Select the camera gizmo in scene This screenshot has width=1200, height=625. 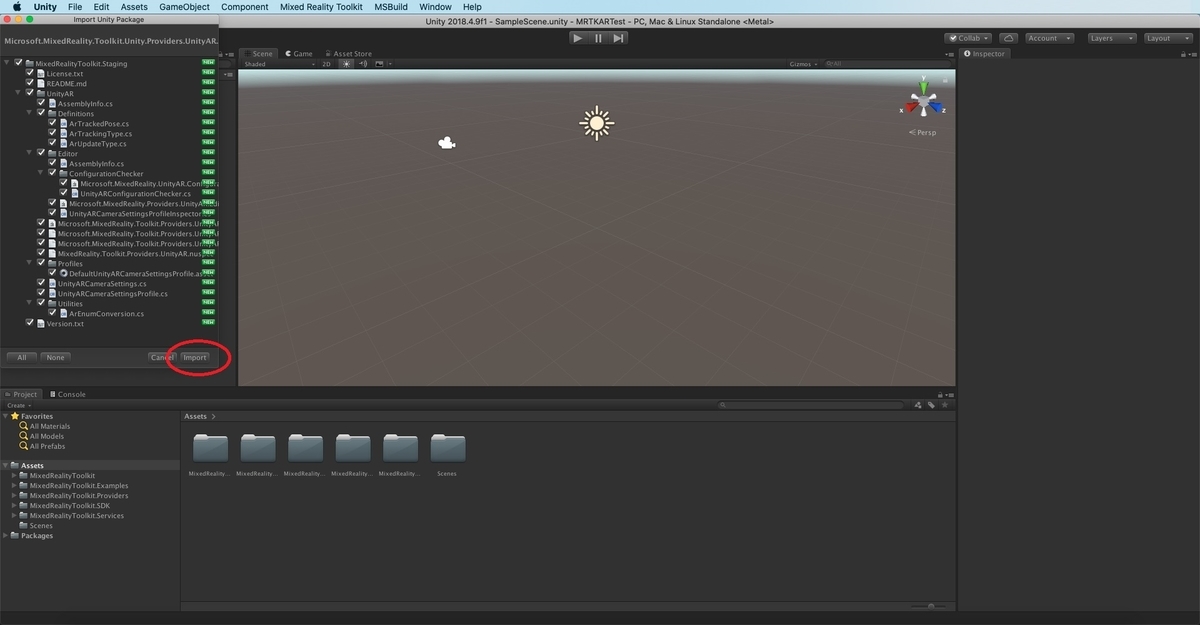coord(447,144)
